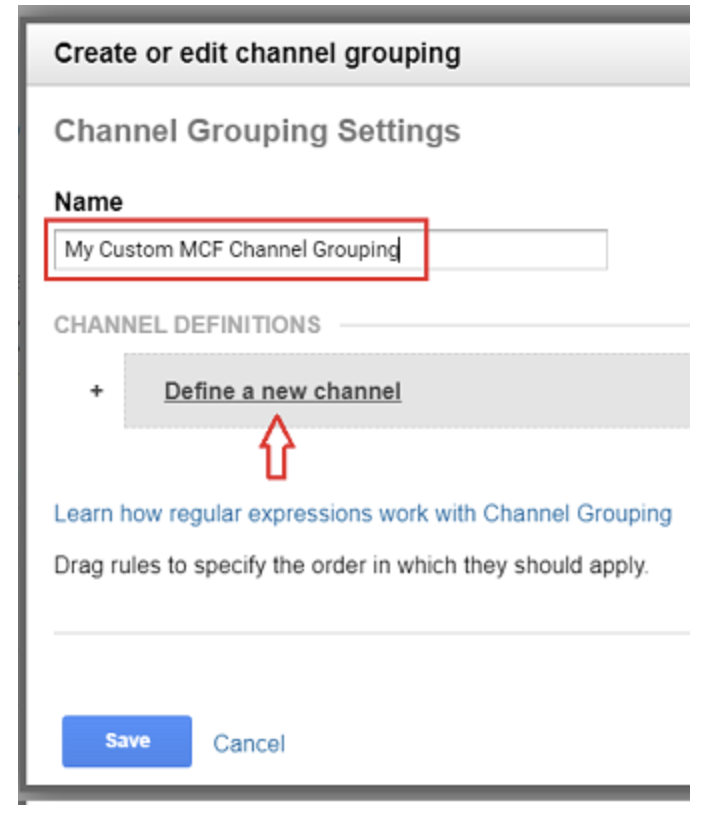Open the 'Define a new channel' link
This screenshot has width=718, height=826.
coord(283,391)
